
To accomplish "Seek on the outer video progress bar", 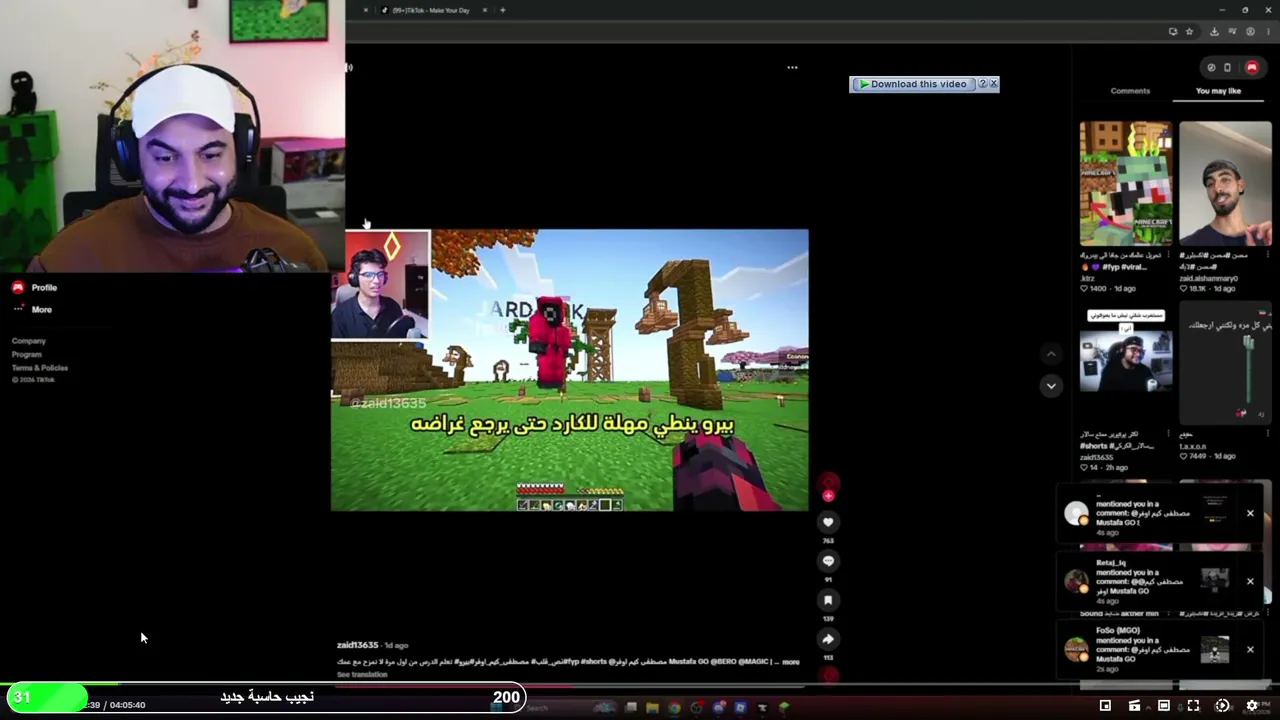I will [x=640, y=686].
